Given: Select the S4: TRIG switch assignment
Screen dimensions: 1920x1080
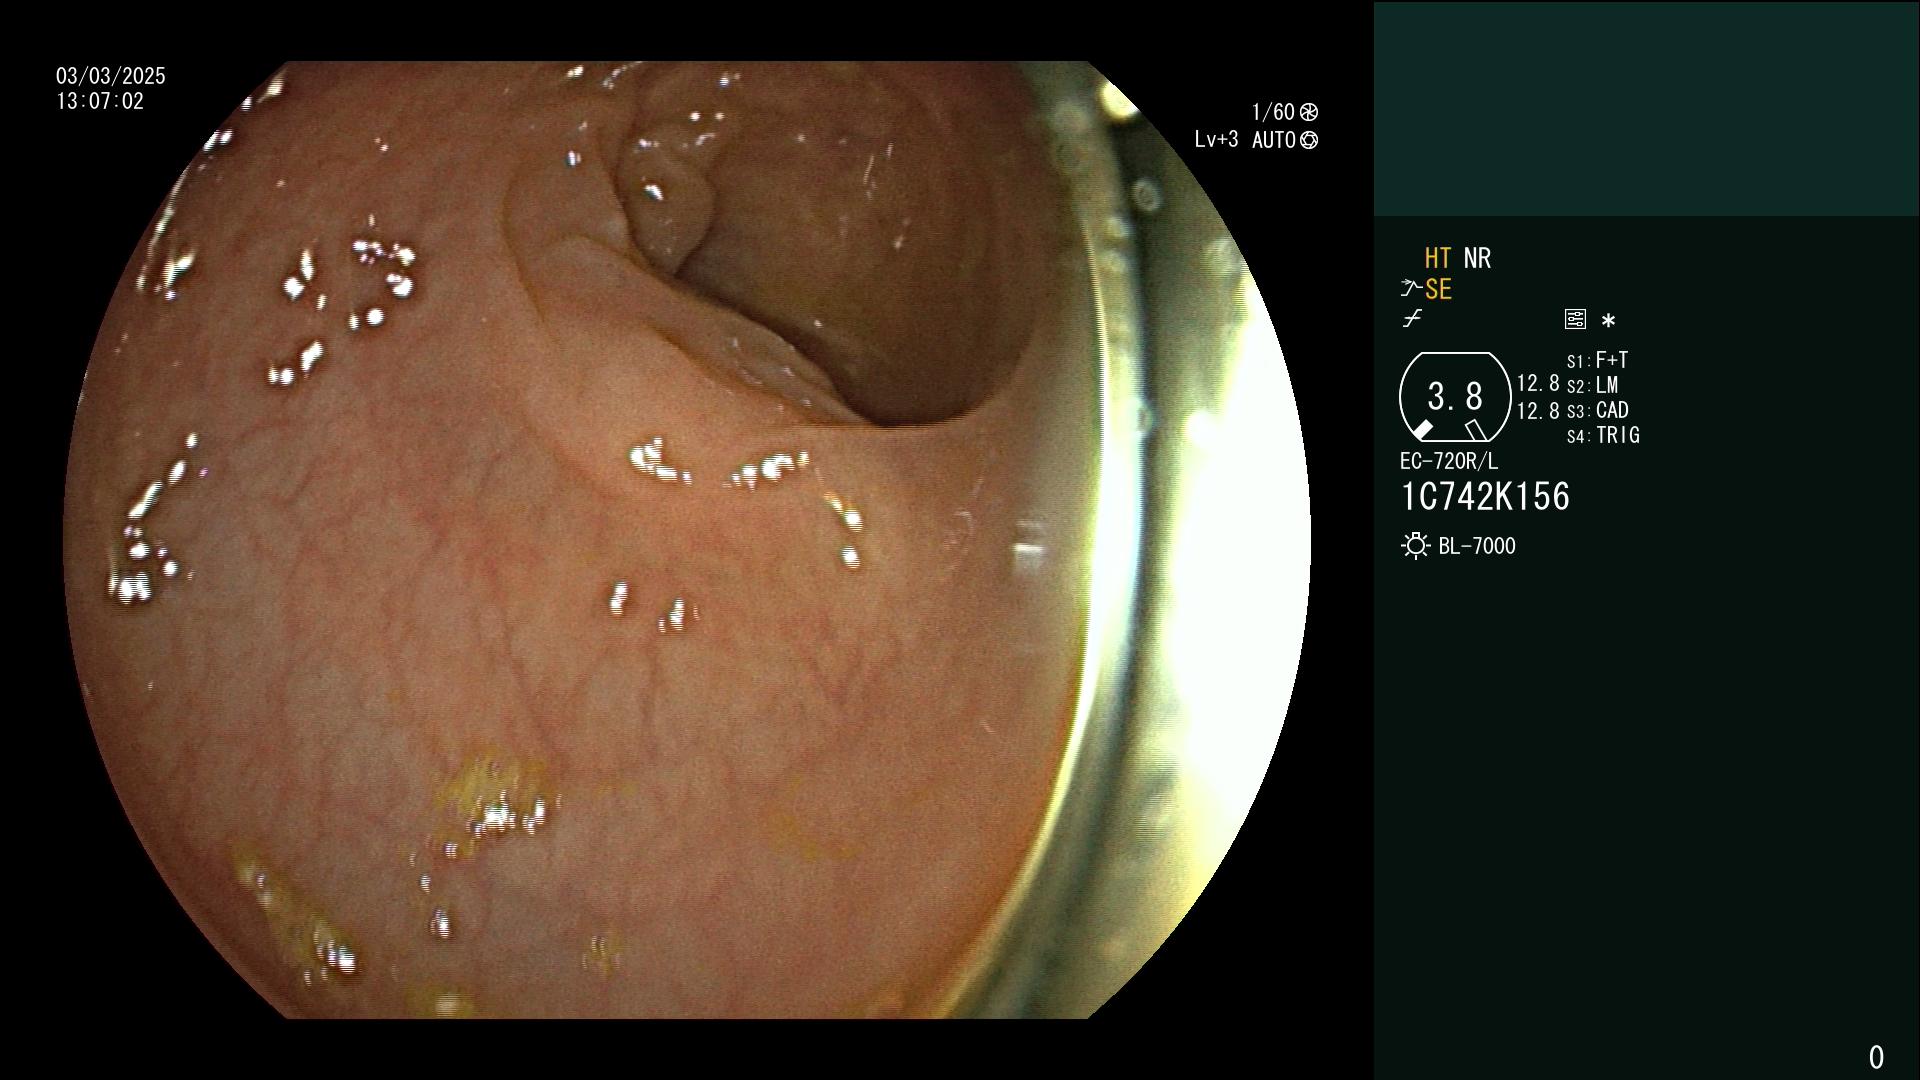Looking at the screenshot, I should (x=1603, y=436).
